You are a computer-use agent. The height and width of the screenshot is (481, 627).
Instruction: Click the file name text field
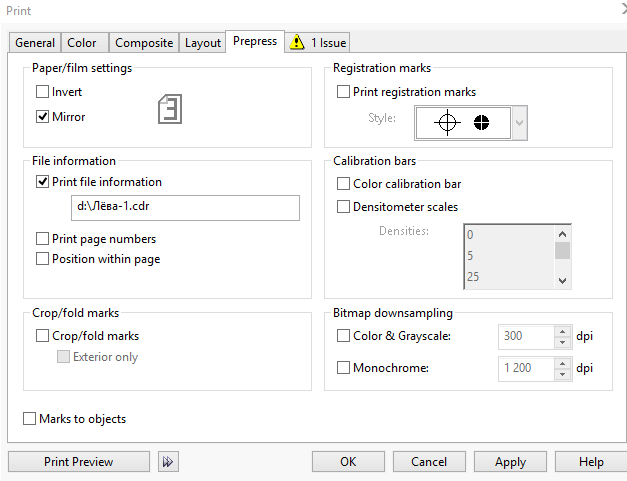pyautogui.click(x=185, y=207)
